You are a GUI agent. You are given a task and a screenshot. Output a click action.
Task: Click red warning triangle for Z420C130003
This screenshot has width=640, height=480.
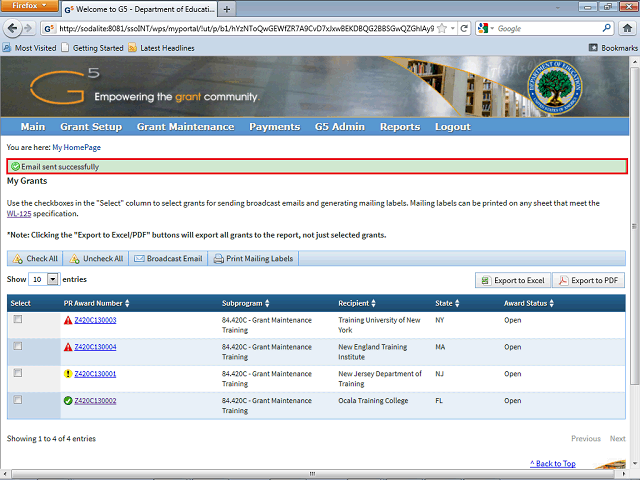pyautogui.click(x=68, y=320)
